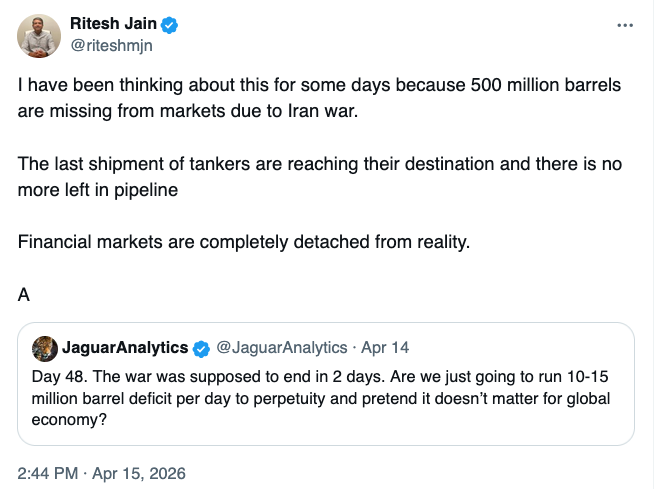Click the lone 'A' line in the tweet
The height and width of the screenshot is (489, 656).
tap(24, 294)
